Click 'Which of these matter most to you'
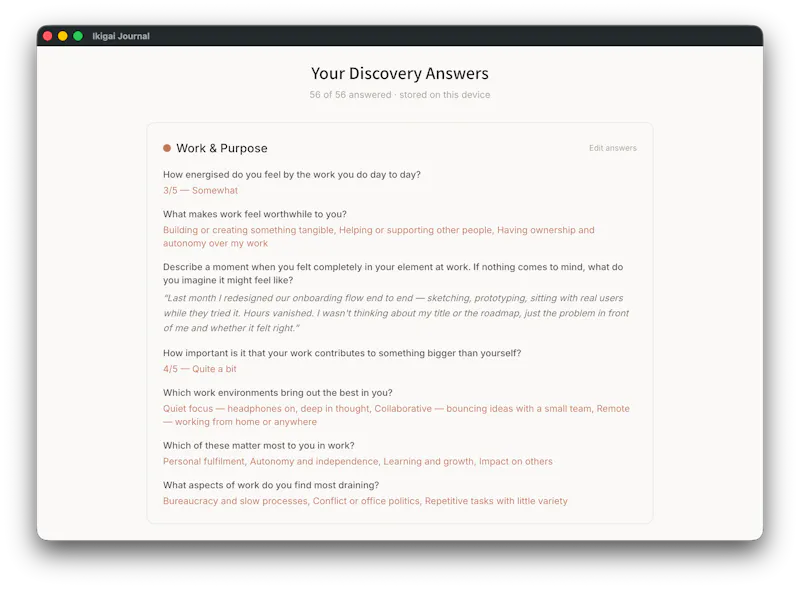The height and width of the screenshot is (589, 800). point(258,446)
